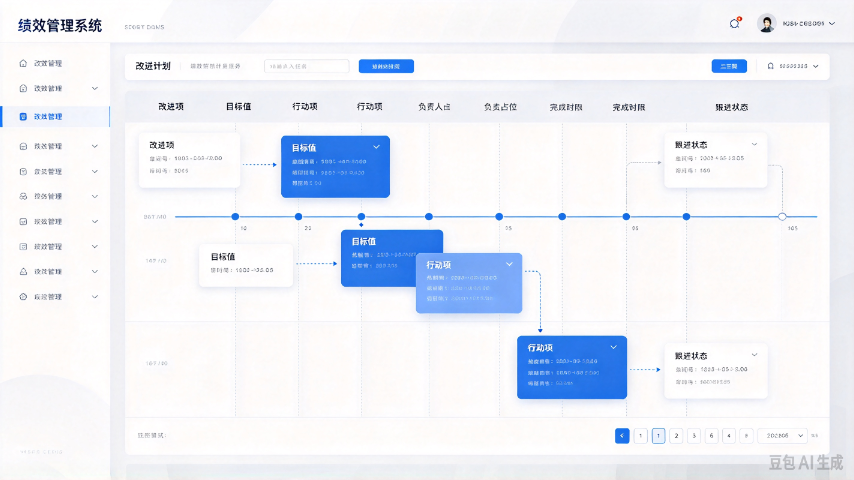Open the page-size dropdown in pagination
This screenshot has width=854, height=480.
pos(783,436)
